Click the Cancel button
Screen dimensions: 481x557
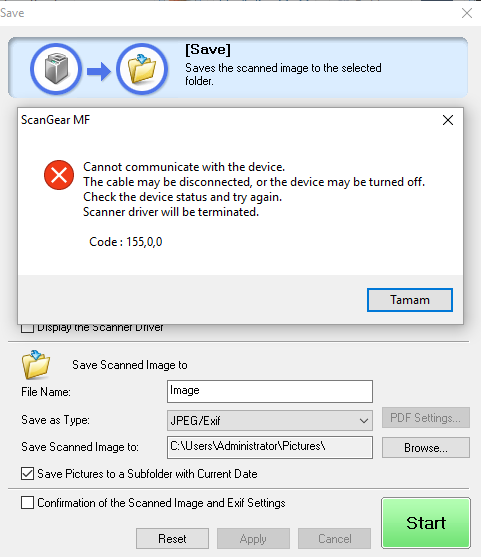coord(334,539)
